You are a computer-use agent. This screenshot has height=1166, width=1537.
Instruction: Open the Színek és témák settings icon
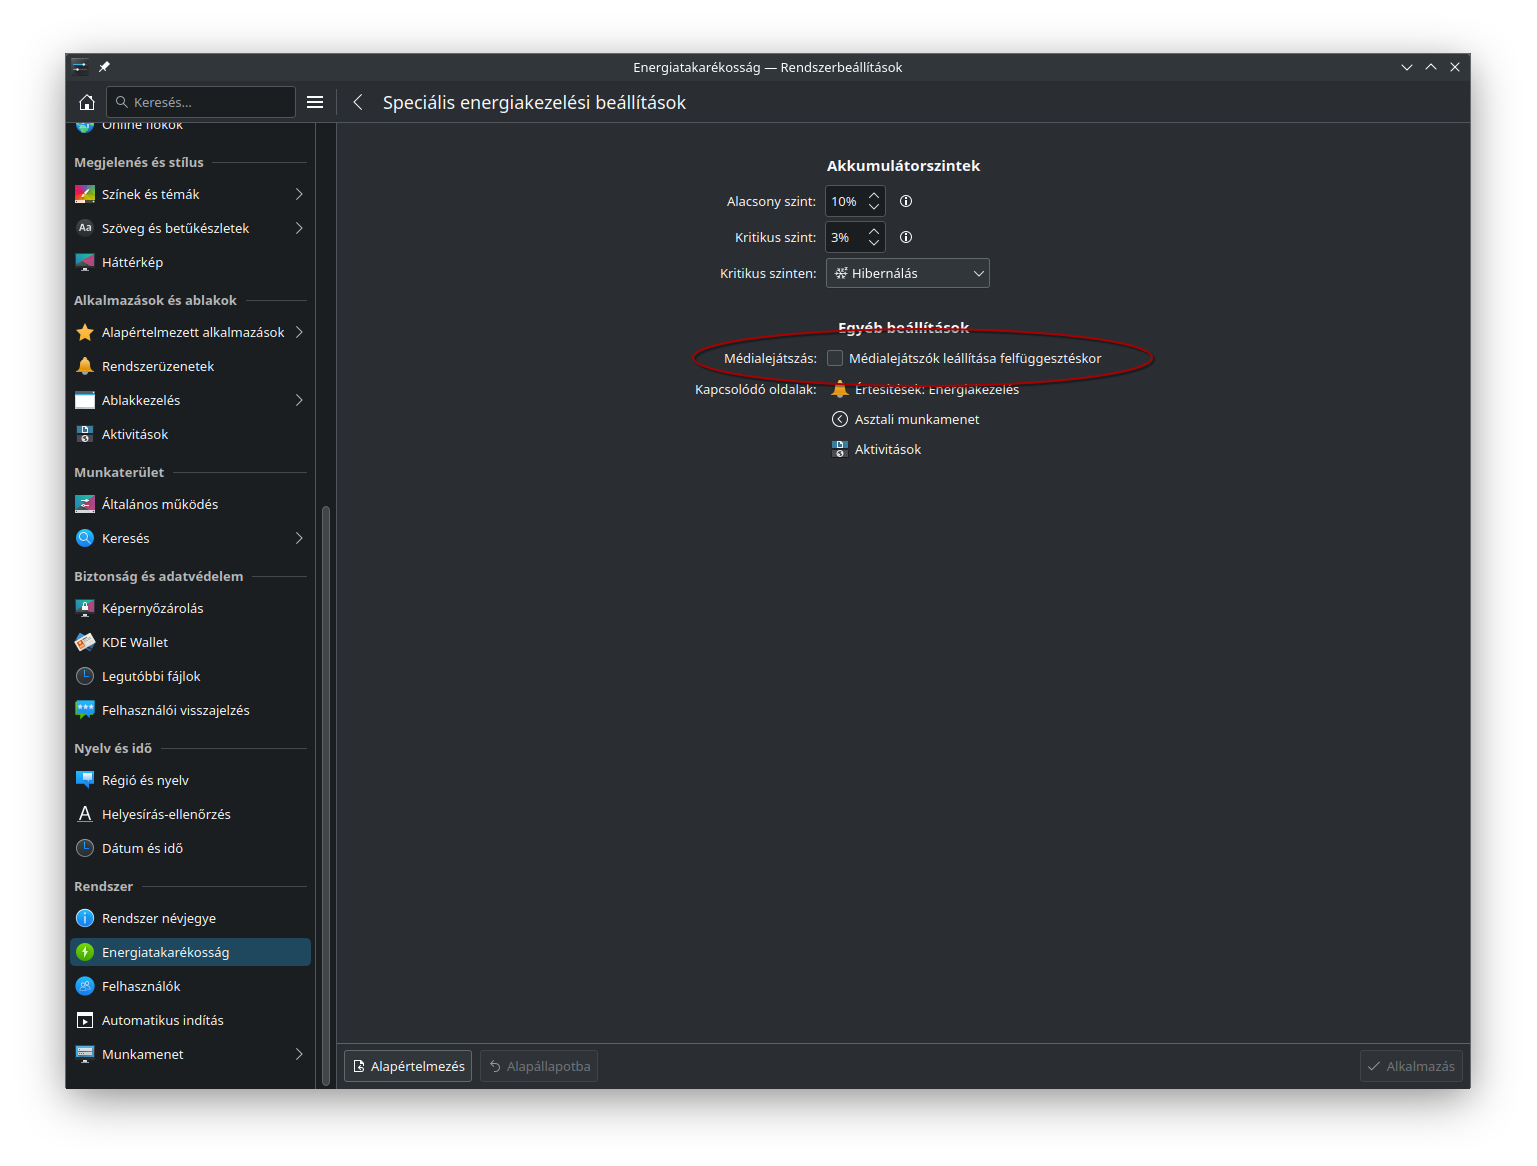click(85, 193)
